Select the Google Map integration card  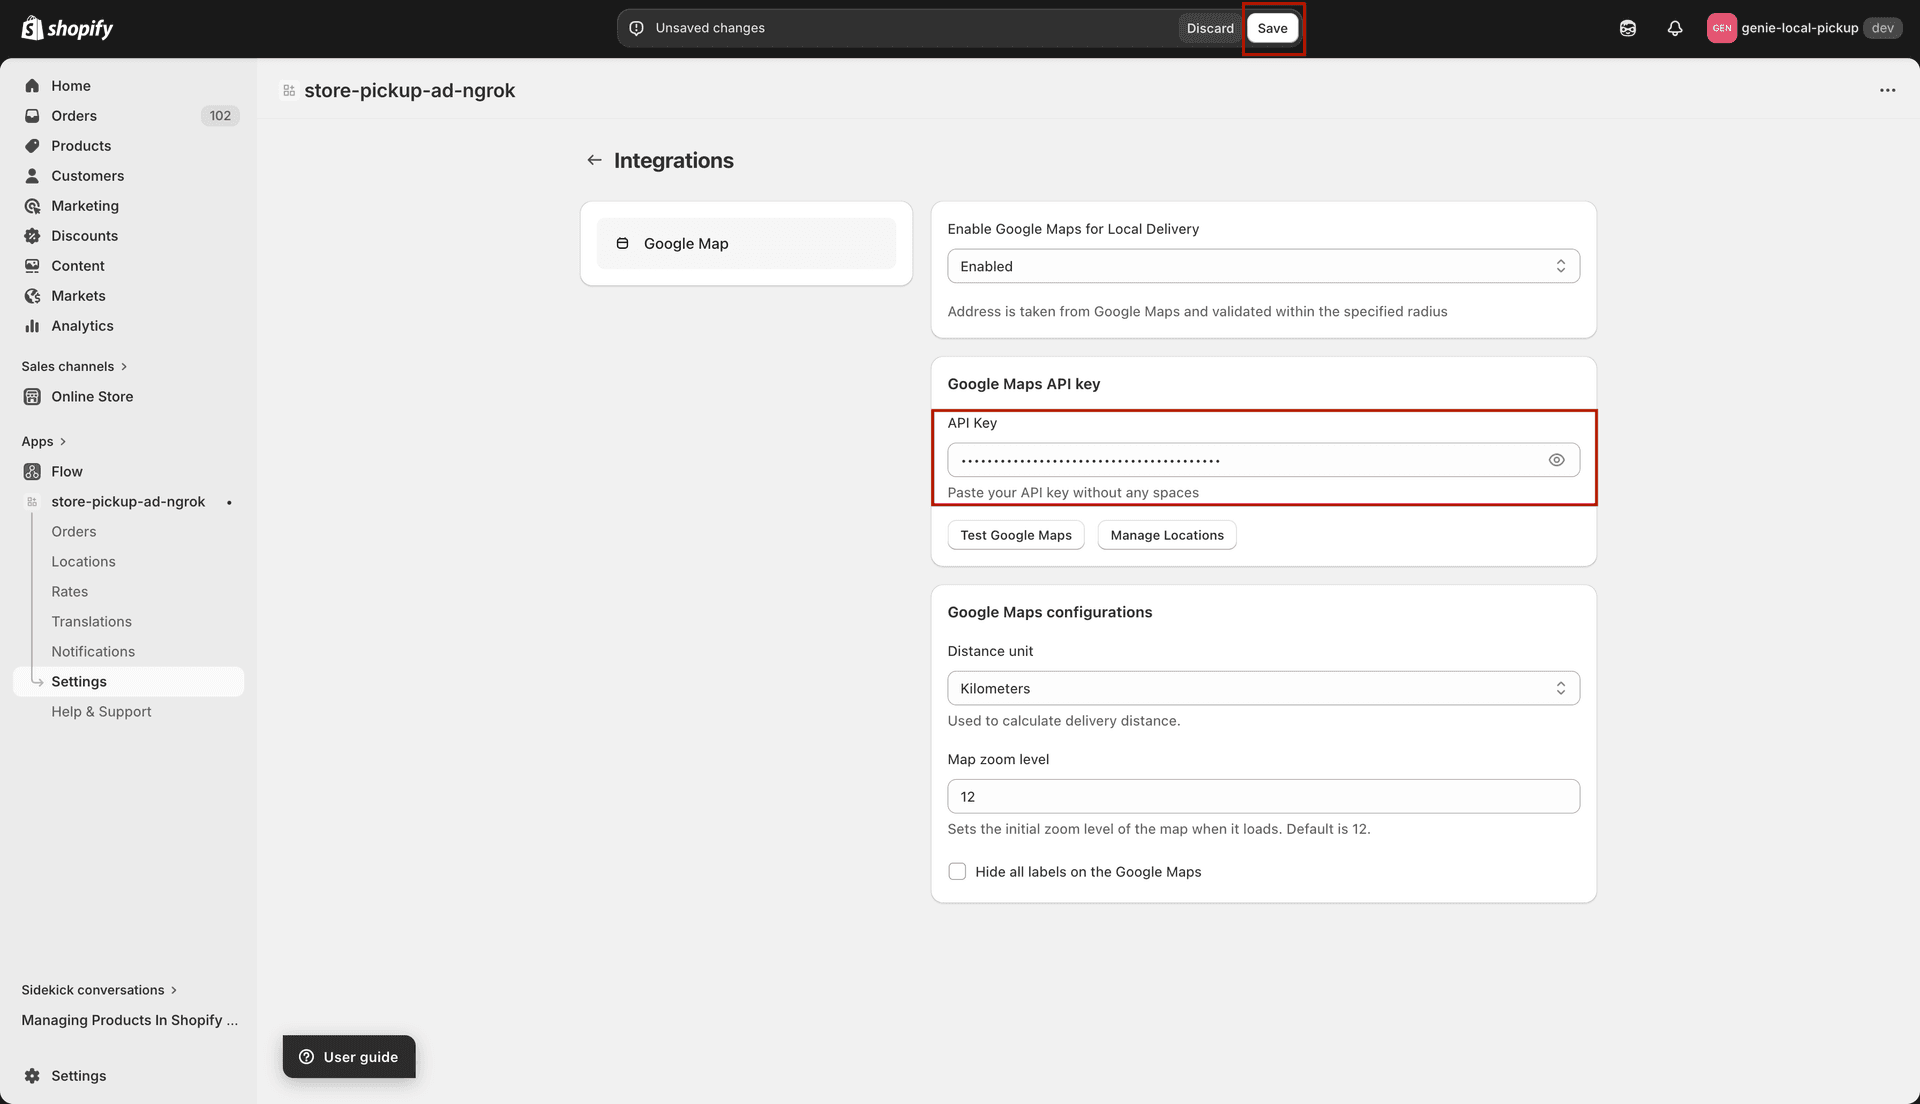(x=746, y=243)
